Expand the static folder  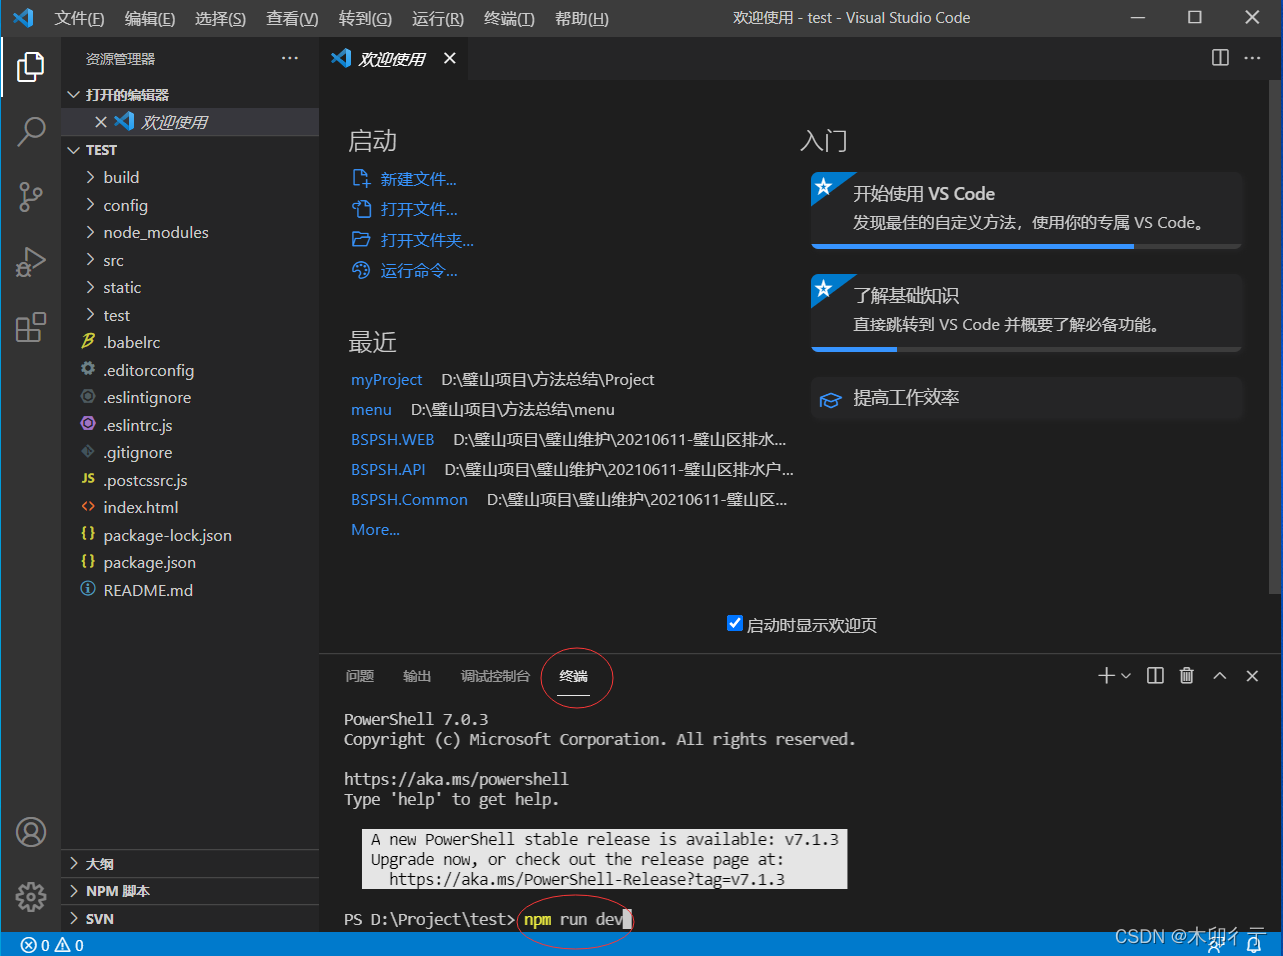[x=90, y=287]
